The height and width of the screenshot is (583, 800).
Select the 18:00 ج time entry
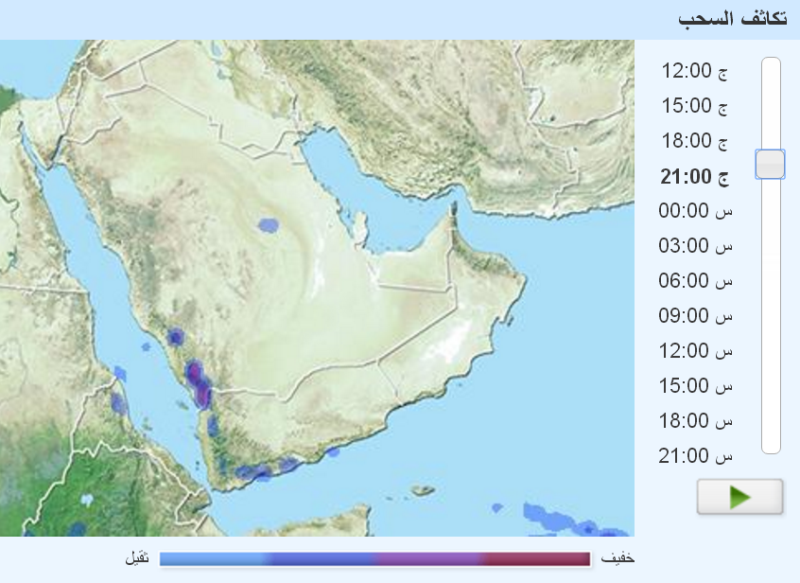(694, 141)
